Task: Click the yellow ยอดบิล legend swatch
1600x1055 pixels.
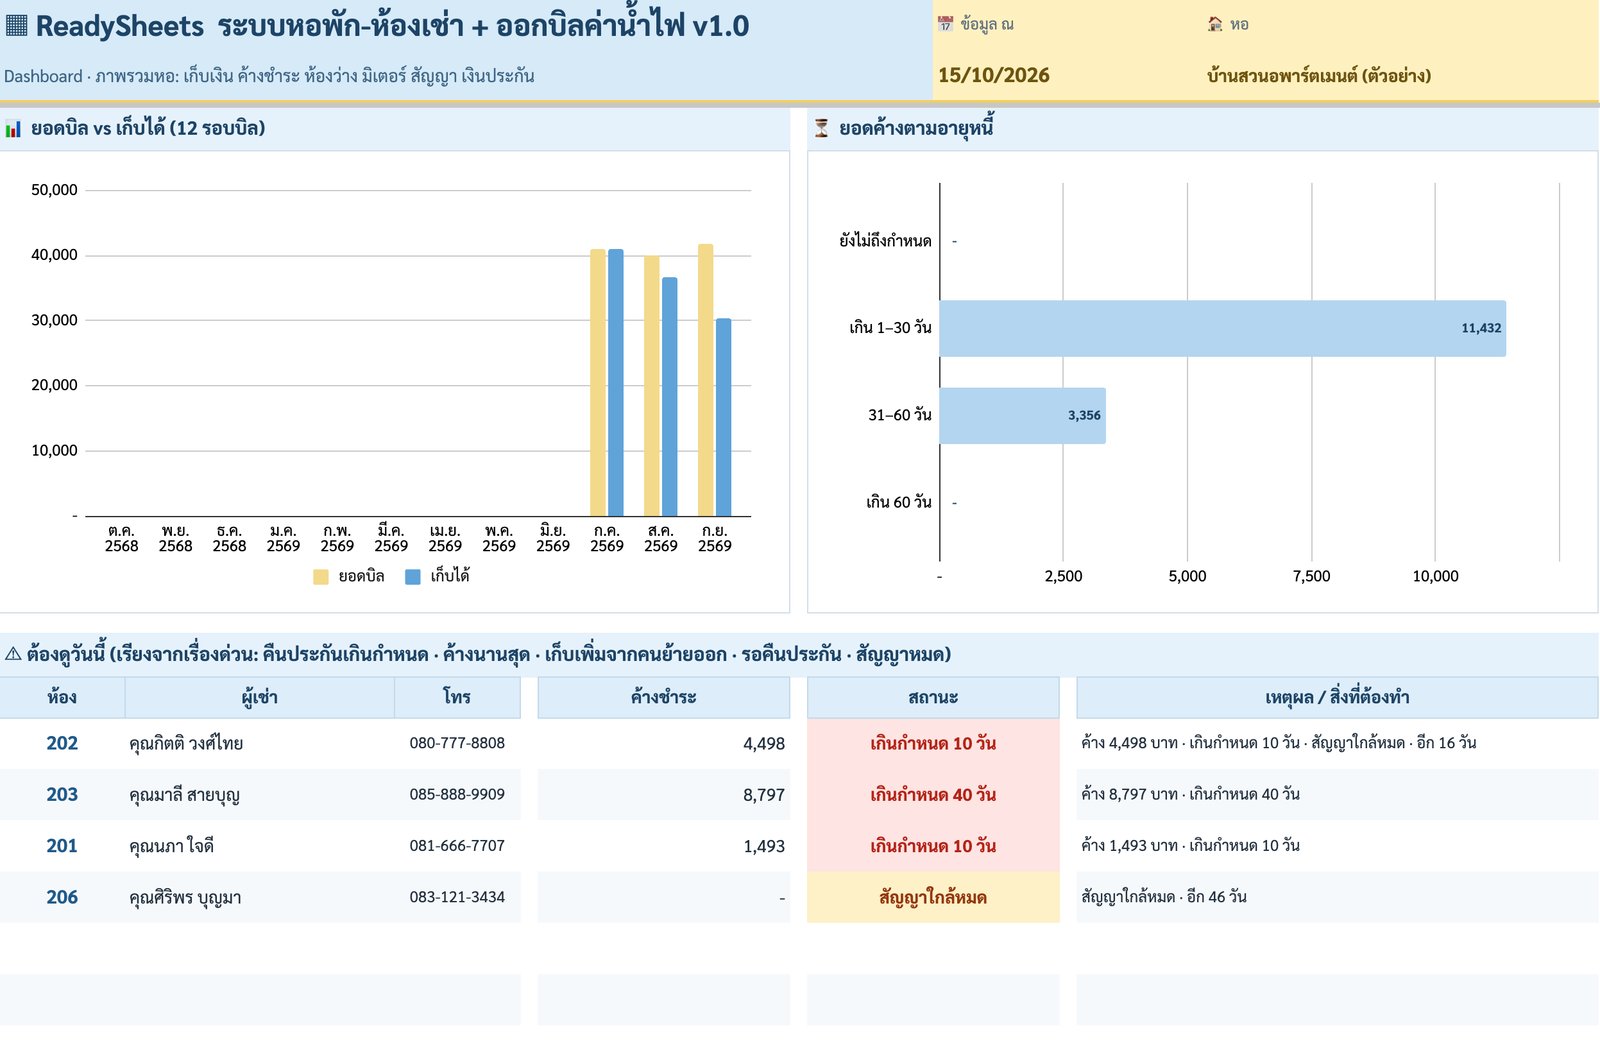Action: coord(321,576)
